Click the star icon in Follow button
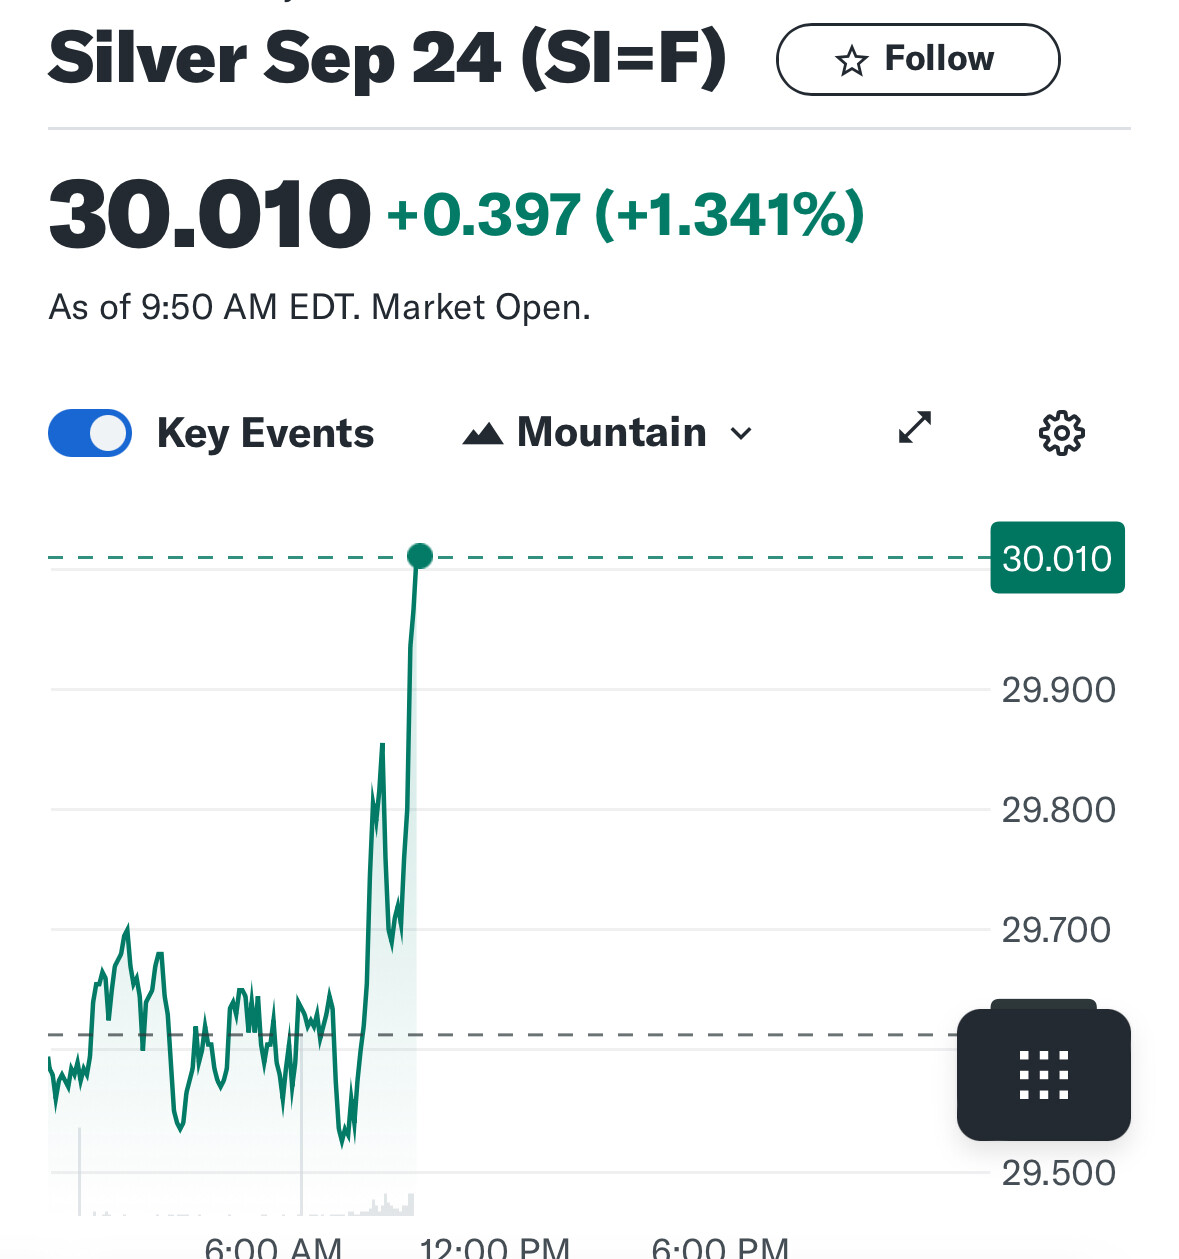This screenshot has height=1259, width=1179. 851,61
